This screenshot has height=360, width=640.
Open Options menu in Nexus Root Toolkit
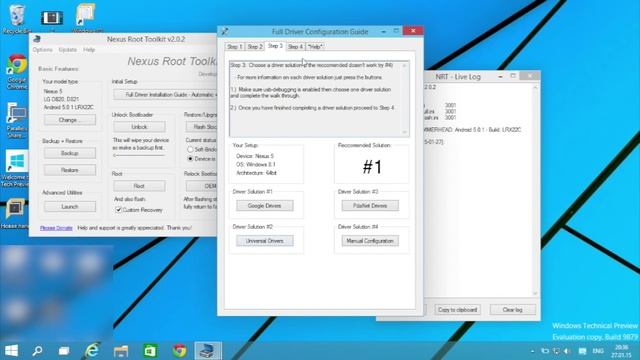click(42, 50)
